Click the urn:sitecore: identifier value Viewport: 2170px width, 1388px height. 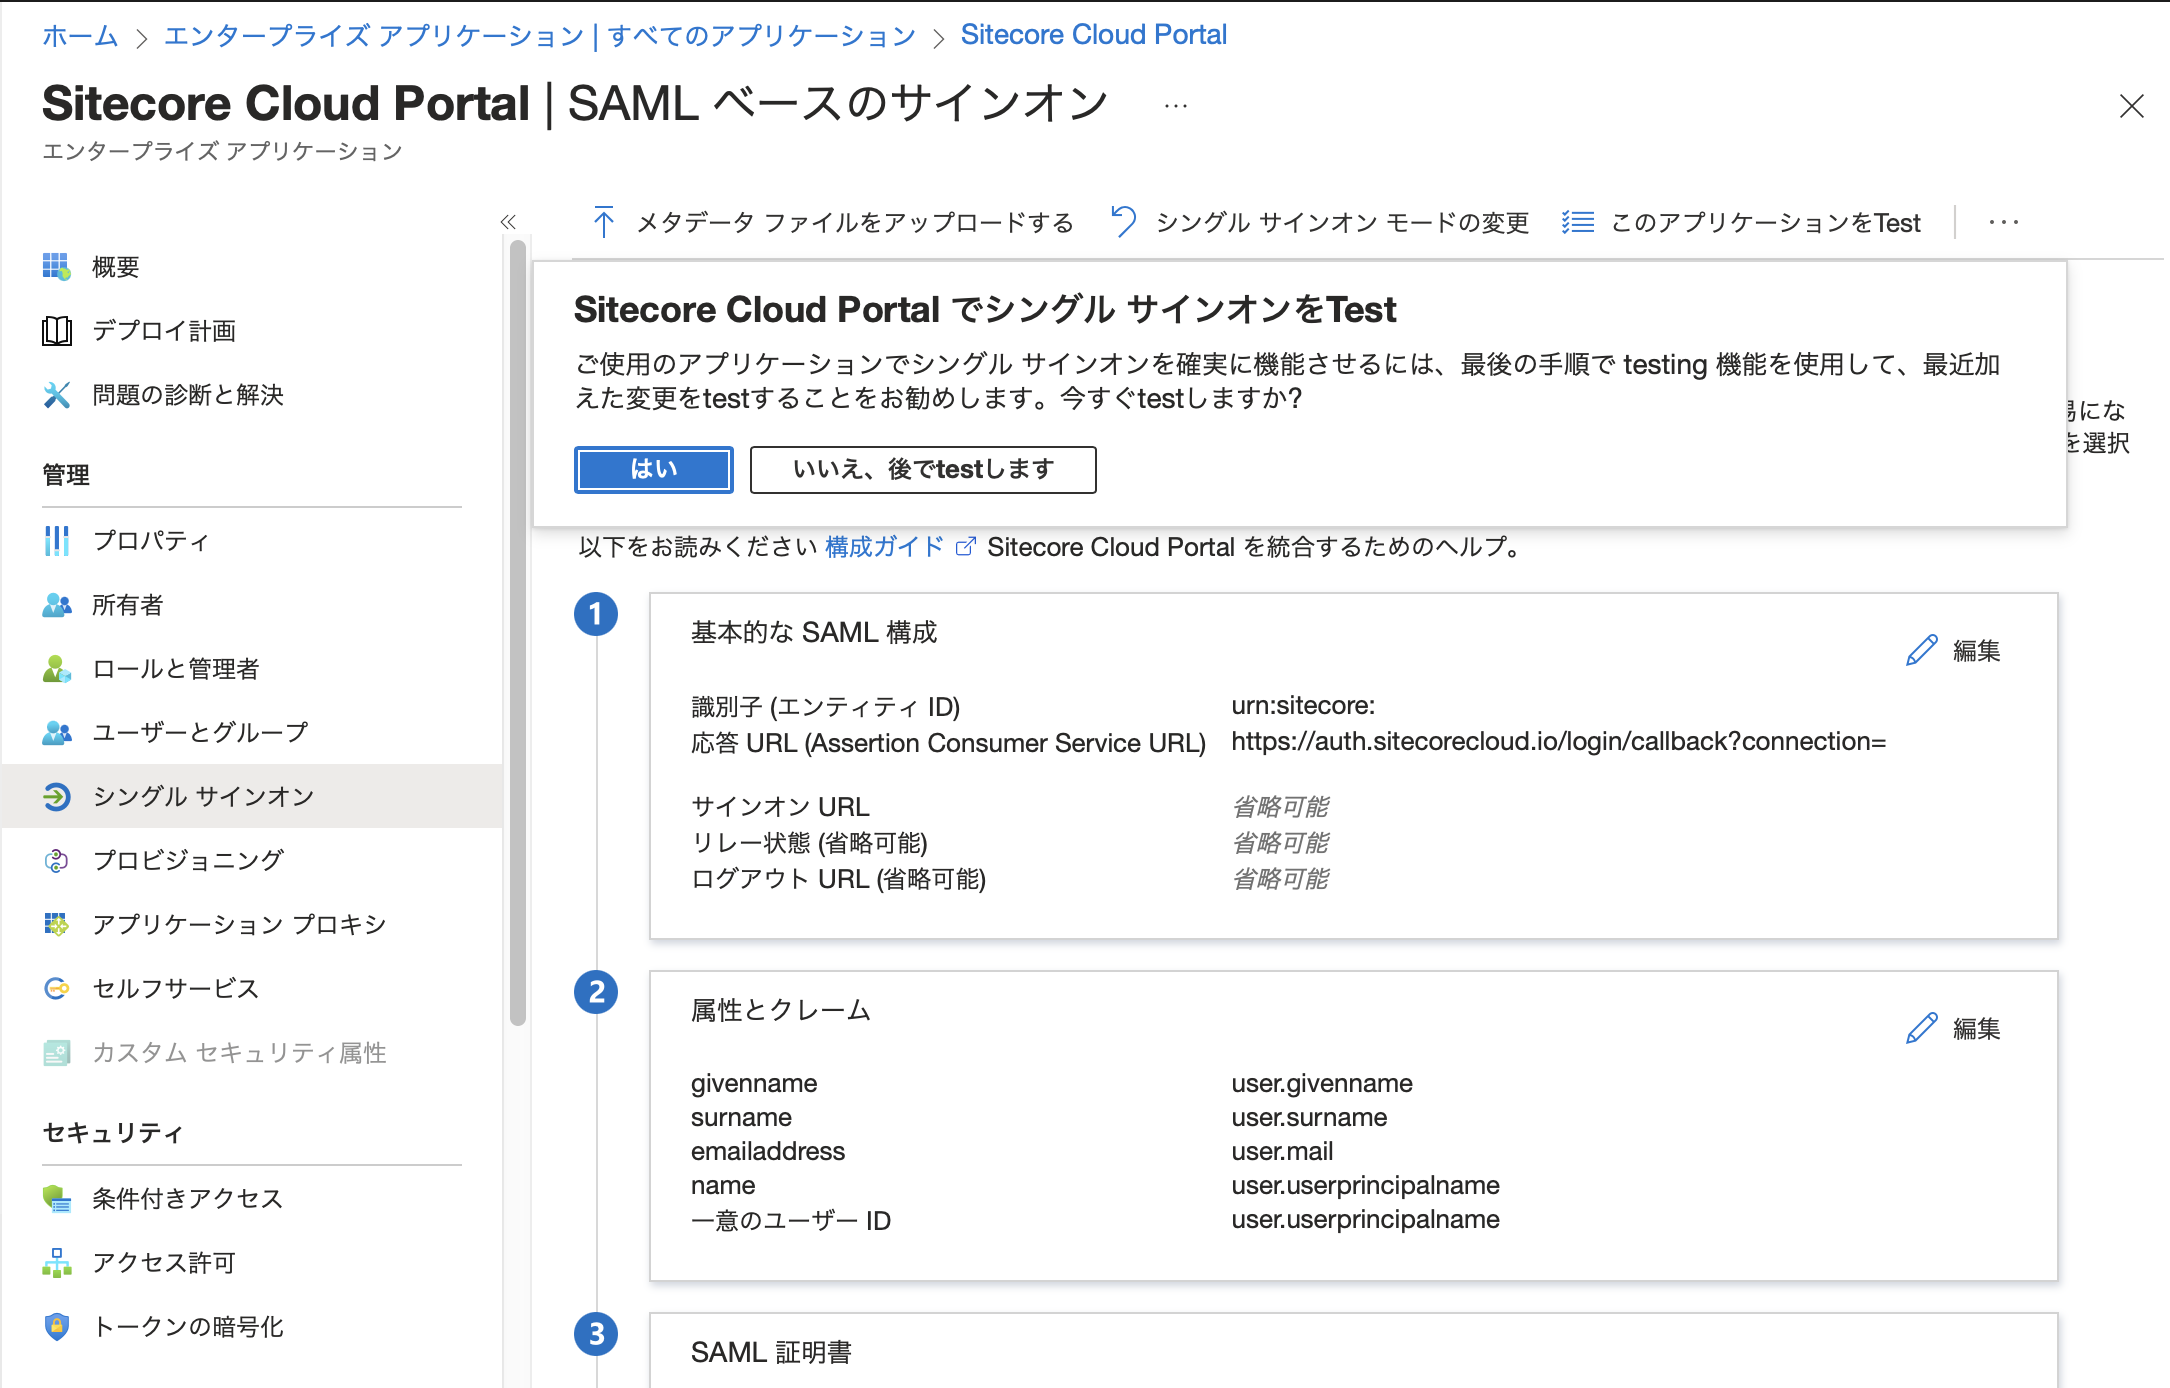(x=1303, y=705)
